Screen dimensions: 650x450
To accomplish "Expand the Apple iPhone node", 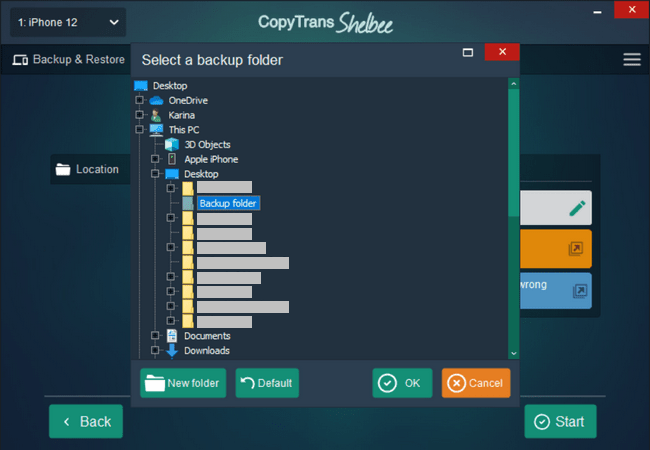I will (x=155, y=159).
